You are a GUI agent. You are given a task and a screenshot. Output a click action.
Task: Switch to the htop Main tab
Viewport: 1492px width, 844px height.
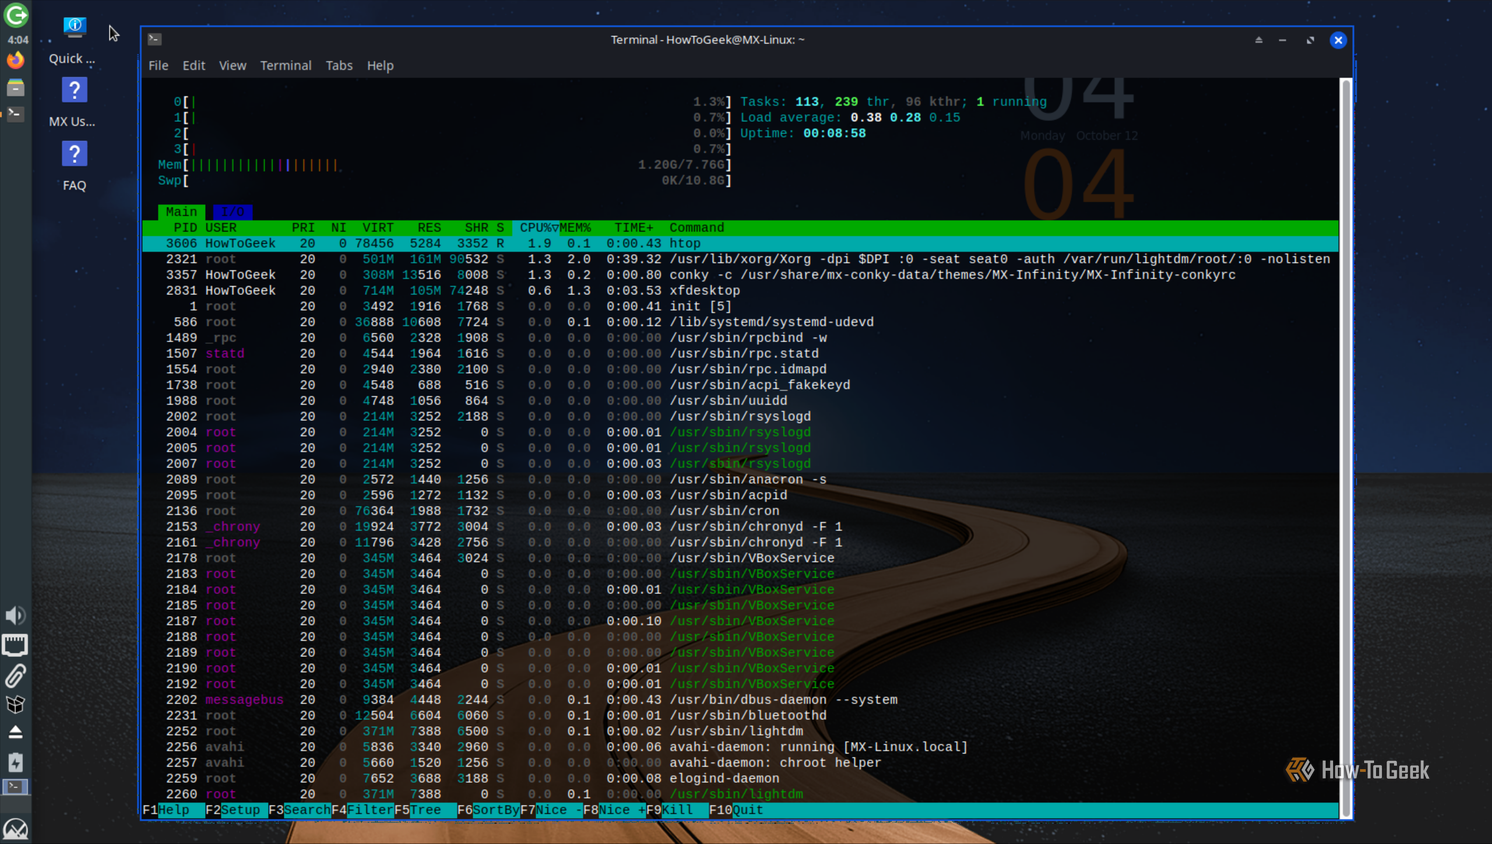click(181, 212)
